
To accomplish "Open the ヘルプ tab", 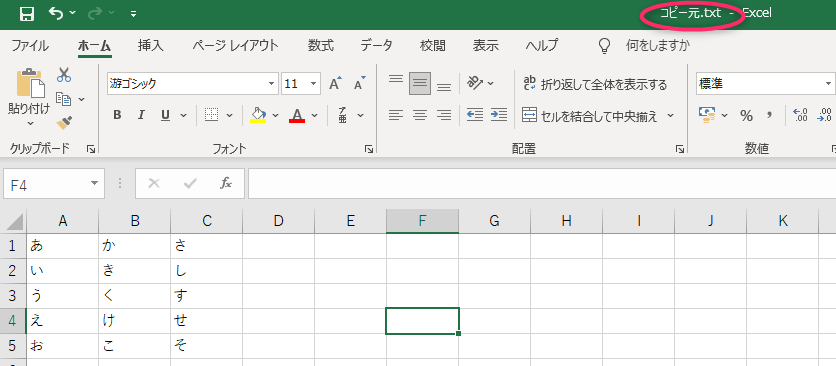I will pos(542,45).
